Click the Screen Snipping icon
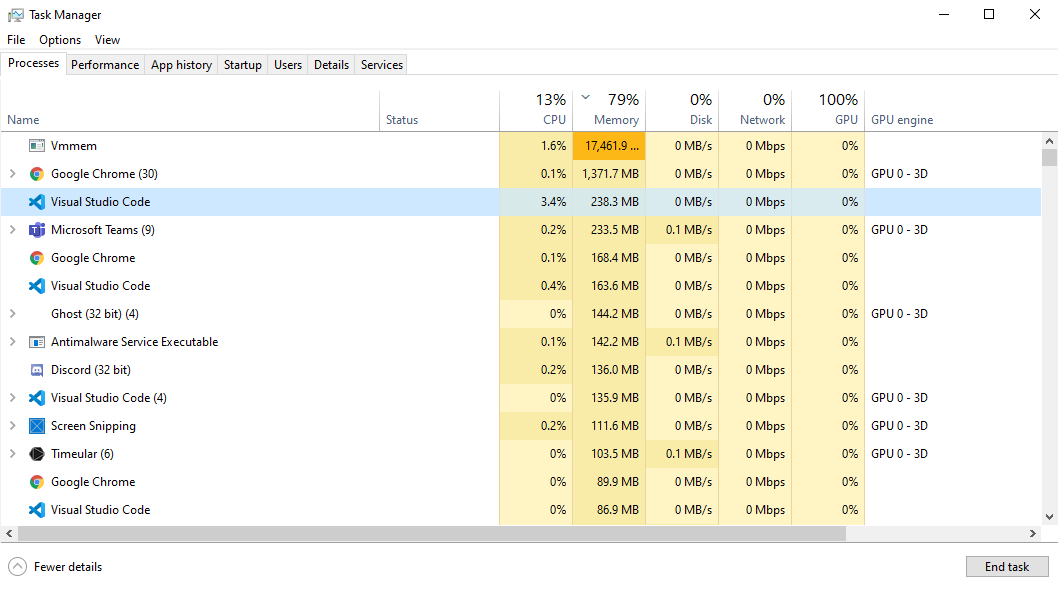1058x590 pixels. click(x=37, y=426)
